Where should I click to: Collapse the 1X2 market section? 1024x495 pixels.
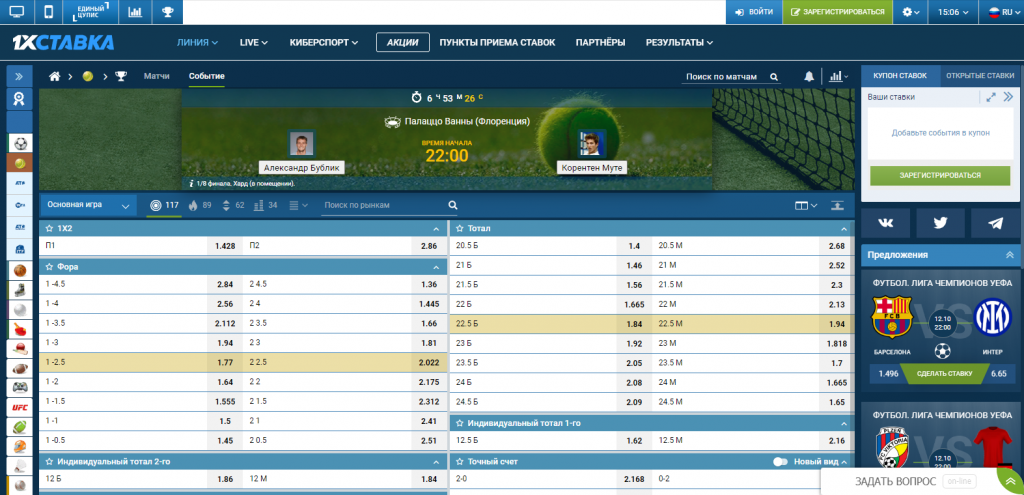(435, 228)
